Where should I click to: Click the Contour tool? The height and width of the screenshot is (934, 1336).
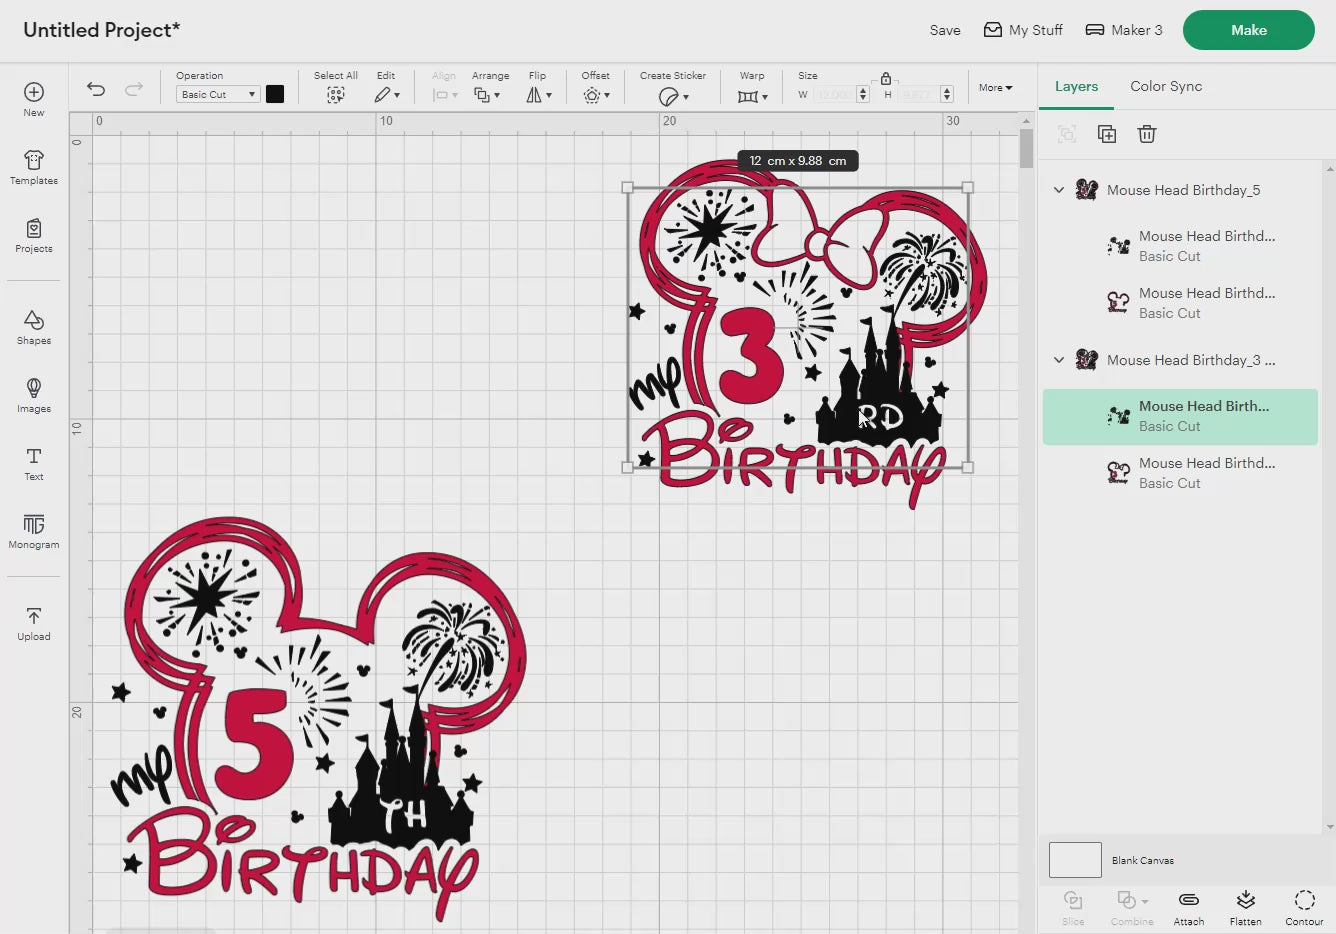(x=1304, y=907)
